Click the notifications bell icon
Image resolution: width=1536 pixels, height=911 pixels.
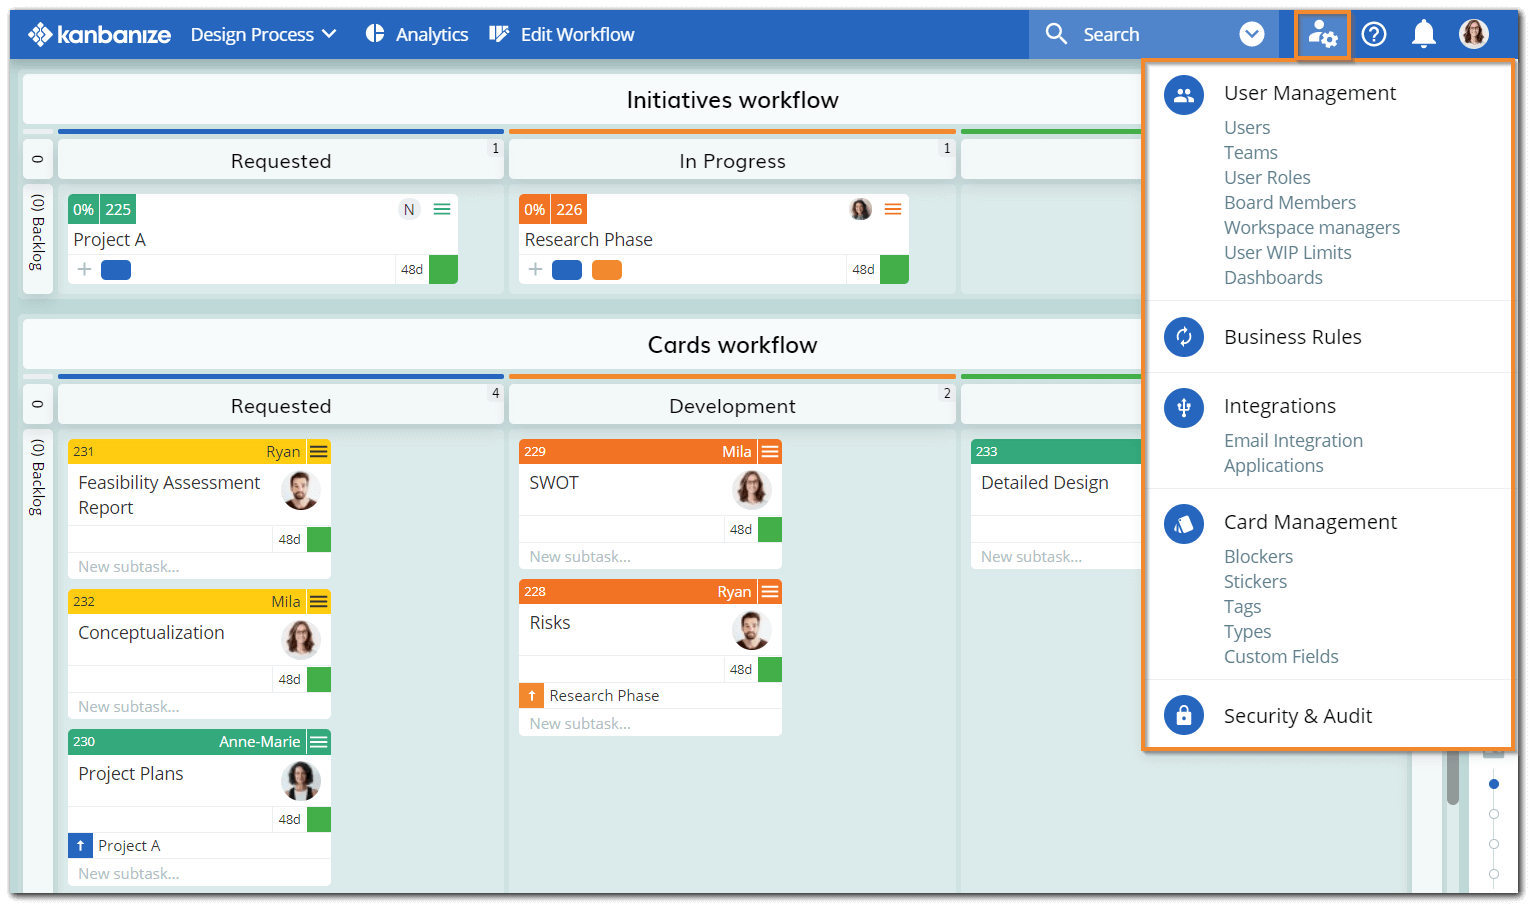tap(1424, 33)
